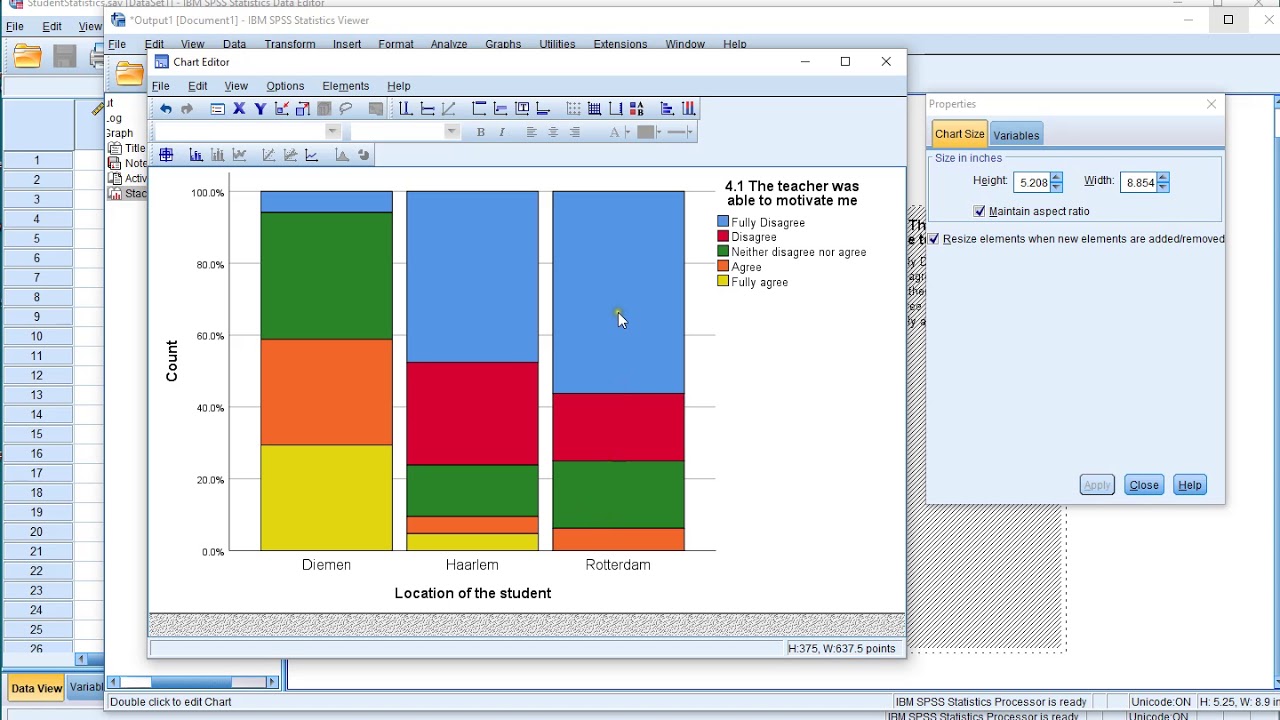Align text left

pos(532,132)
